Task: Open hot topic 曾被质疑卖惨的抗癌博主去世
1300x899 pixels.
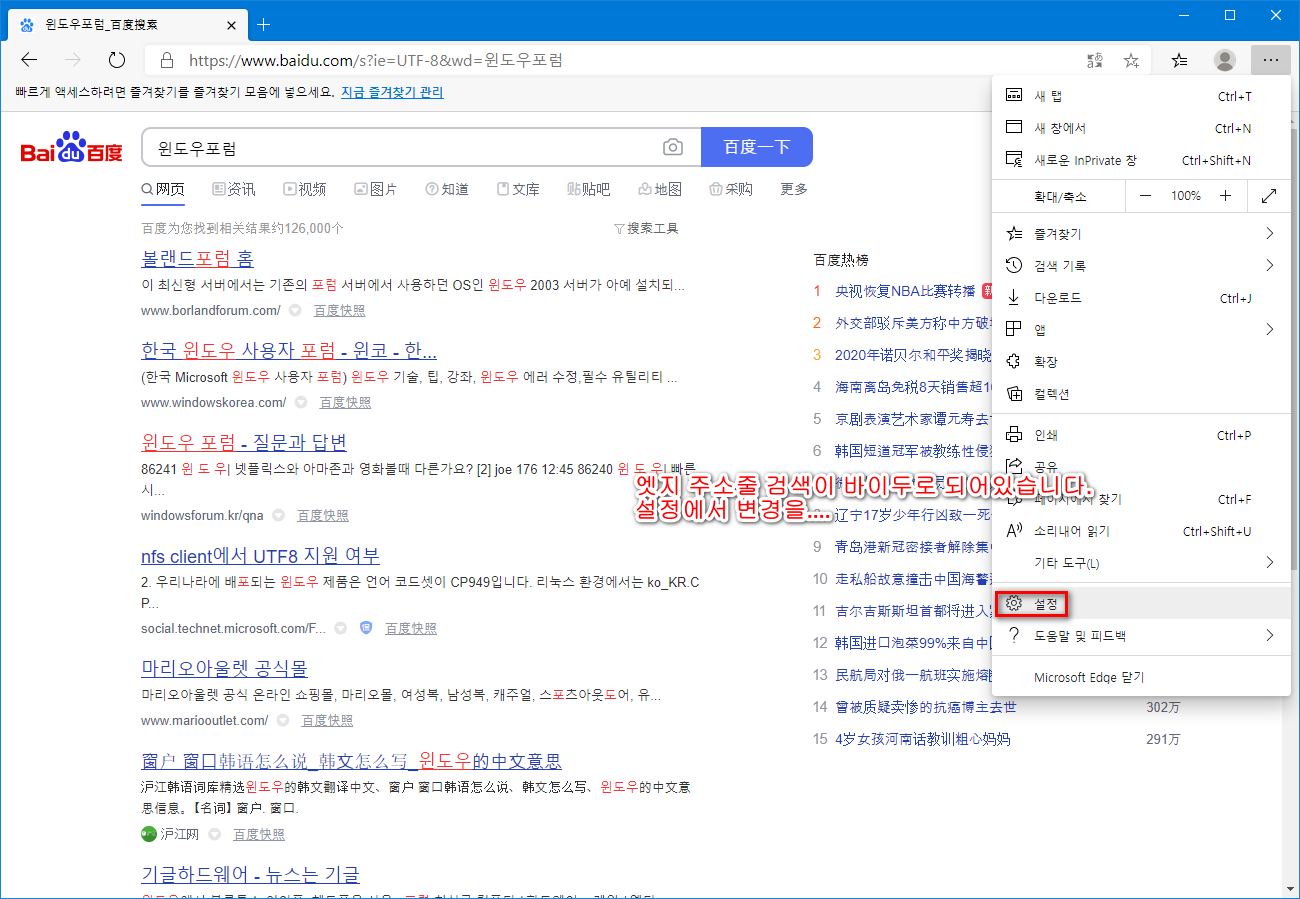Action: coord(926,707)
